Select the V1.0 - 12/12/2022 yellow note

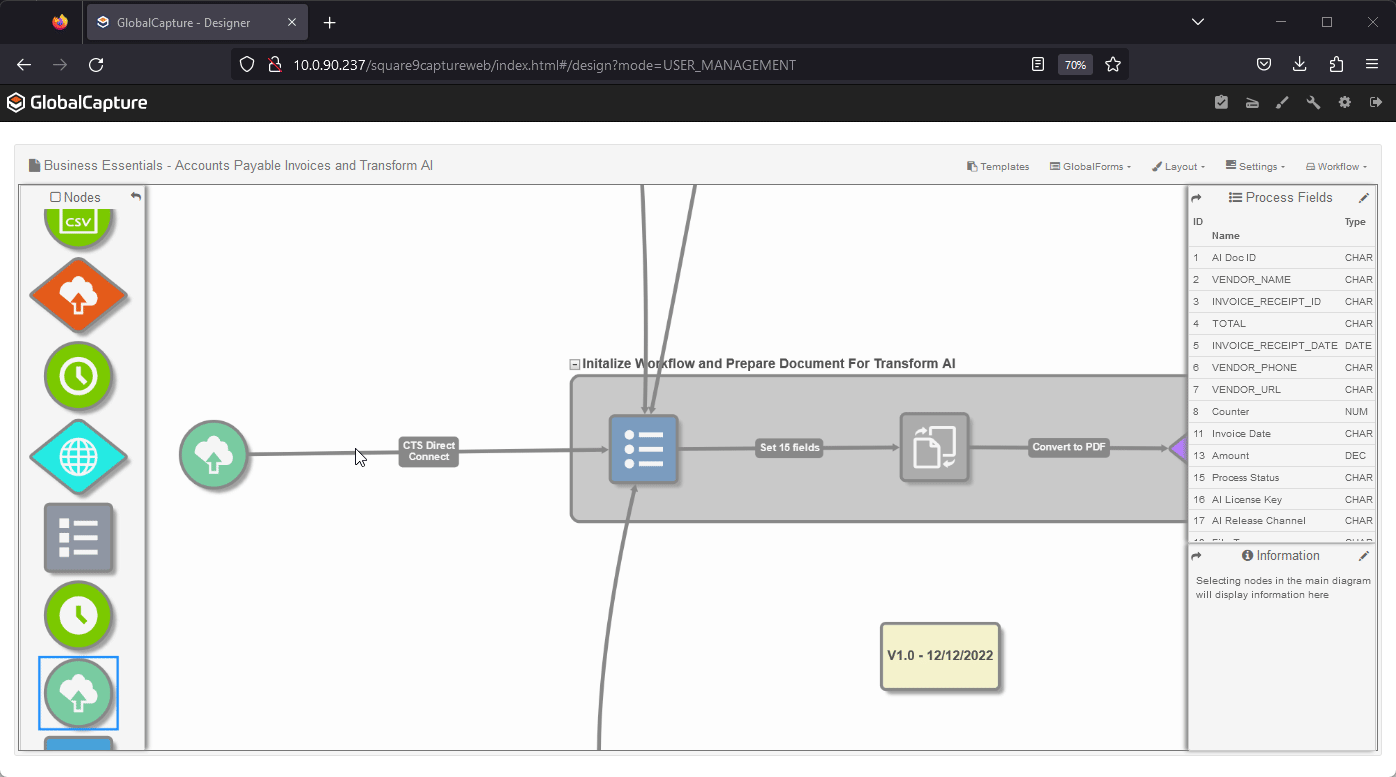(940, 656)
